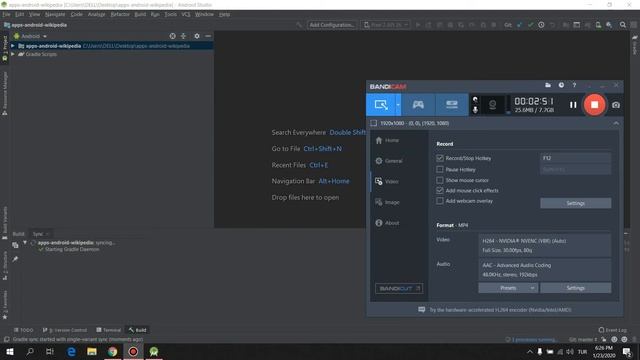Open the Version Control tool window tab
The width and height of the screenshot is (640, 360).
65,330
